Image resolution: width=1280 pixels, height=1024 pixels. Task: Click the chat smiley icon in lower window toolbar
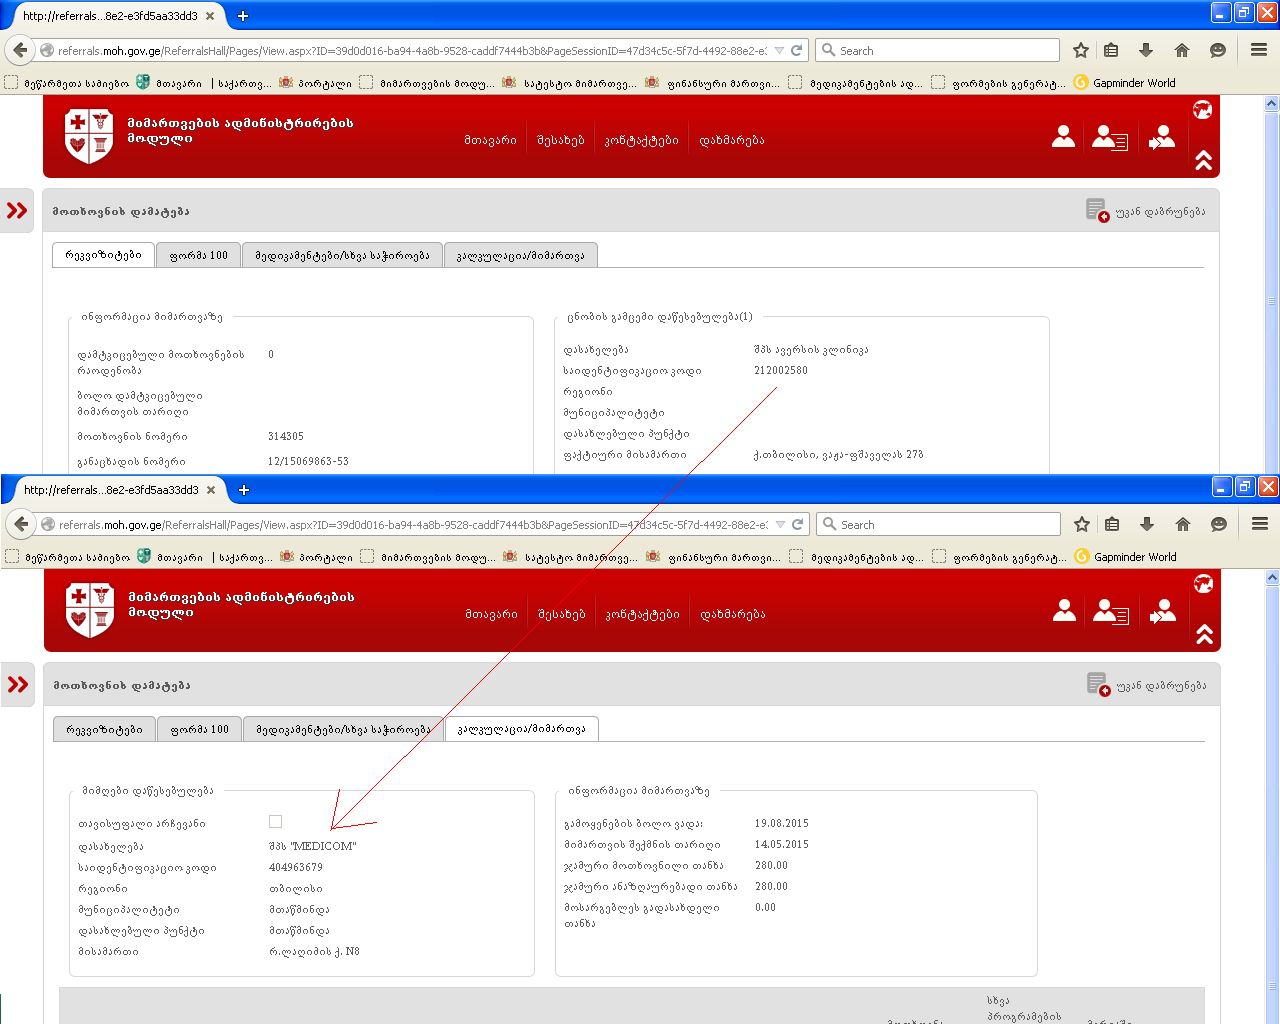coord(1219,525)
